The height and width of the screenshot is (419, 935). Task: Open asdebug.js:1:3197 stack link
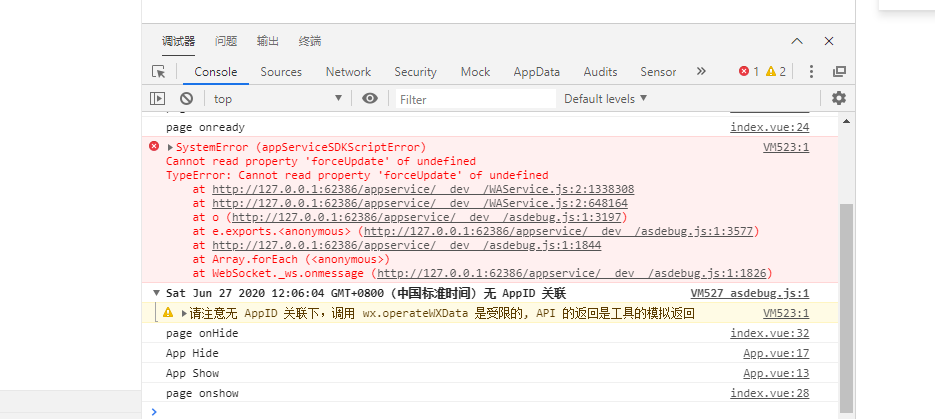coord(426,218)
